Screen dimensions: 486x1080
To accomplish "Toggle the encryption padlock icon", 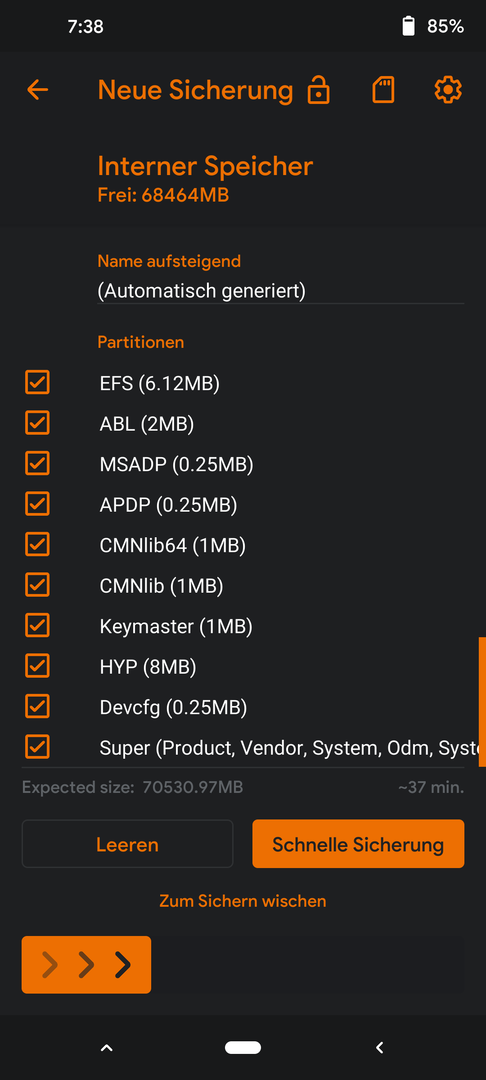I will pyautogui.click(x=318, y=90).
